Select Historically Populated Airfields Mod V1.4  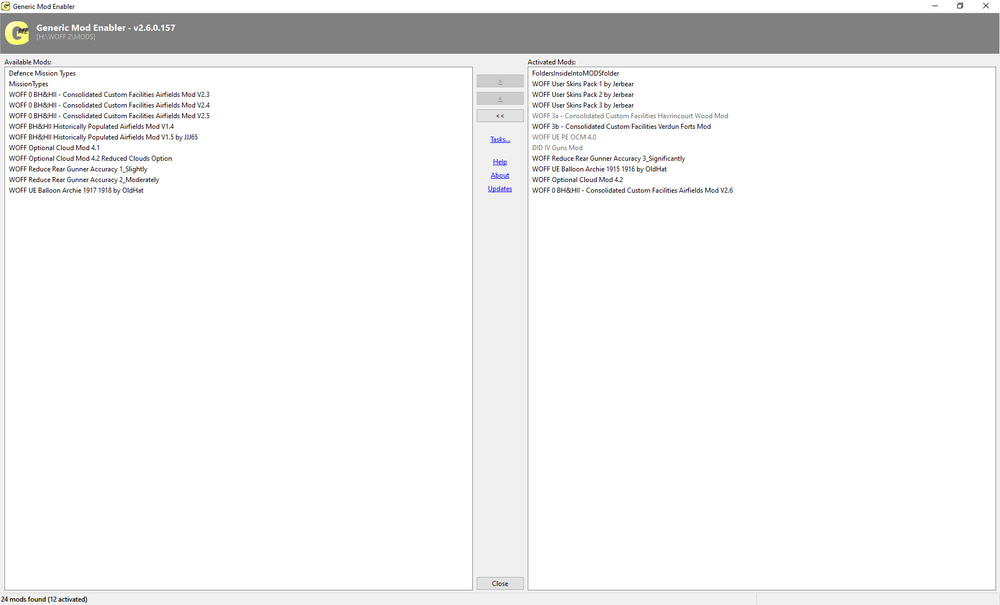click(x=91, y=126)
